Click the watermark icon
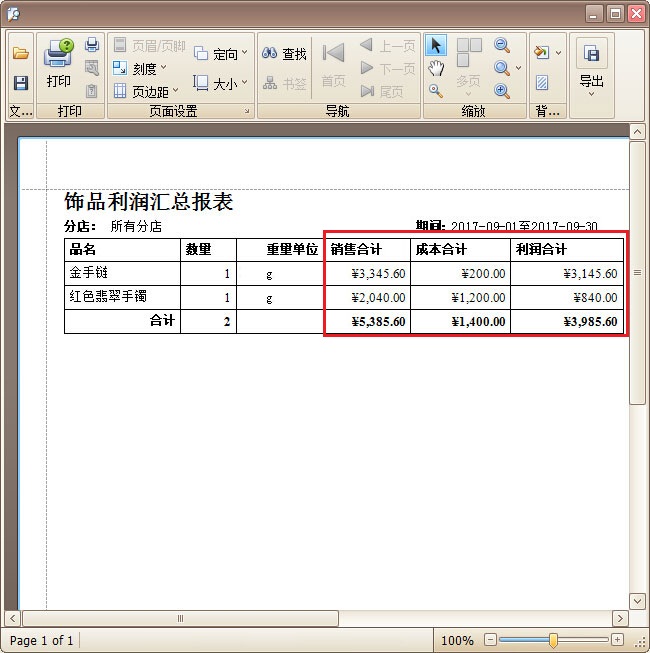Image resolution: width=650 pixels, height=653 pixels. click(542, 83)
